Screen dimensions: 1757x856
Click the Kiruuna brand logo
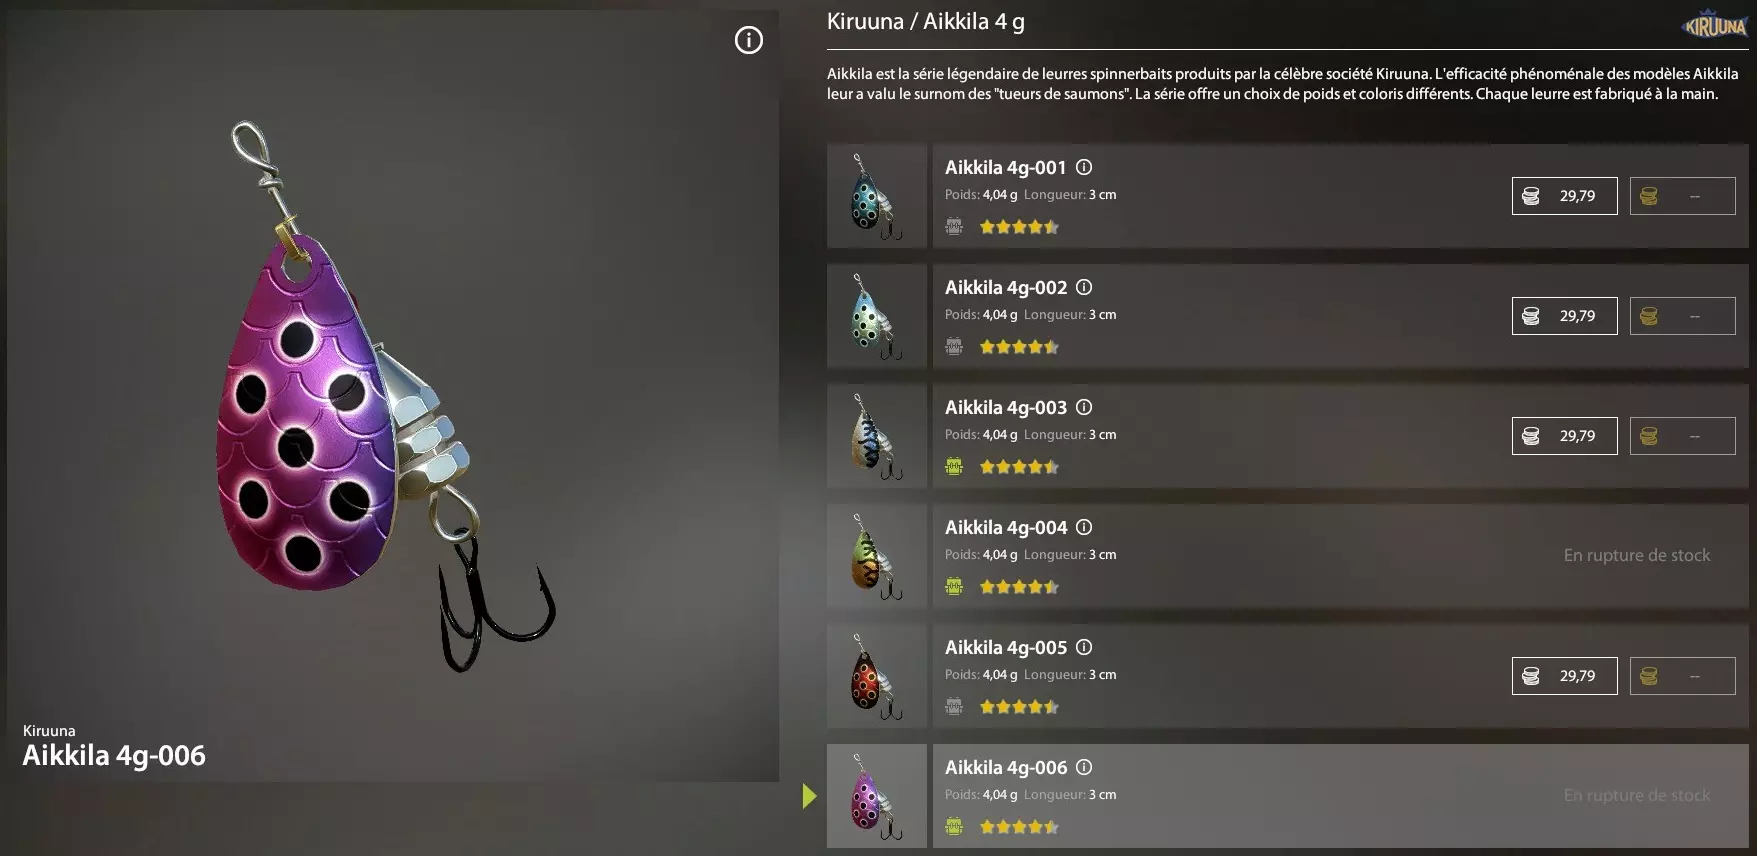(x=1715, y=25)
